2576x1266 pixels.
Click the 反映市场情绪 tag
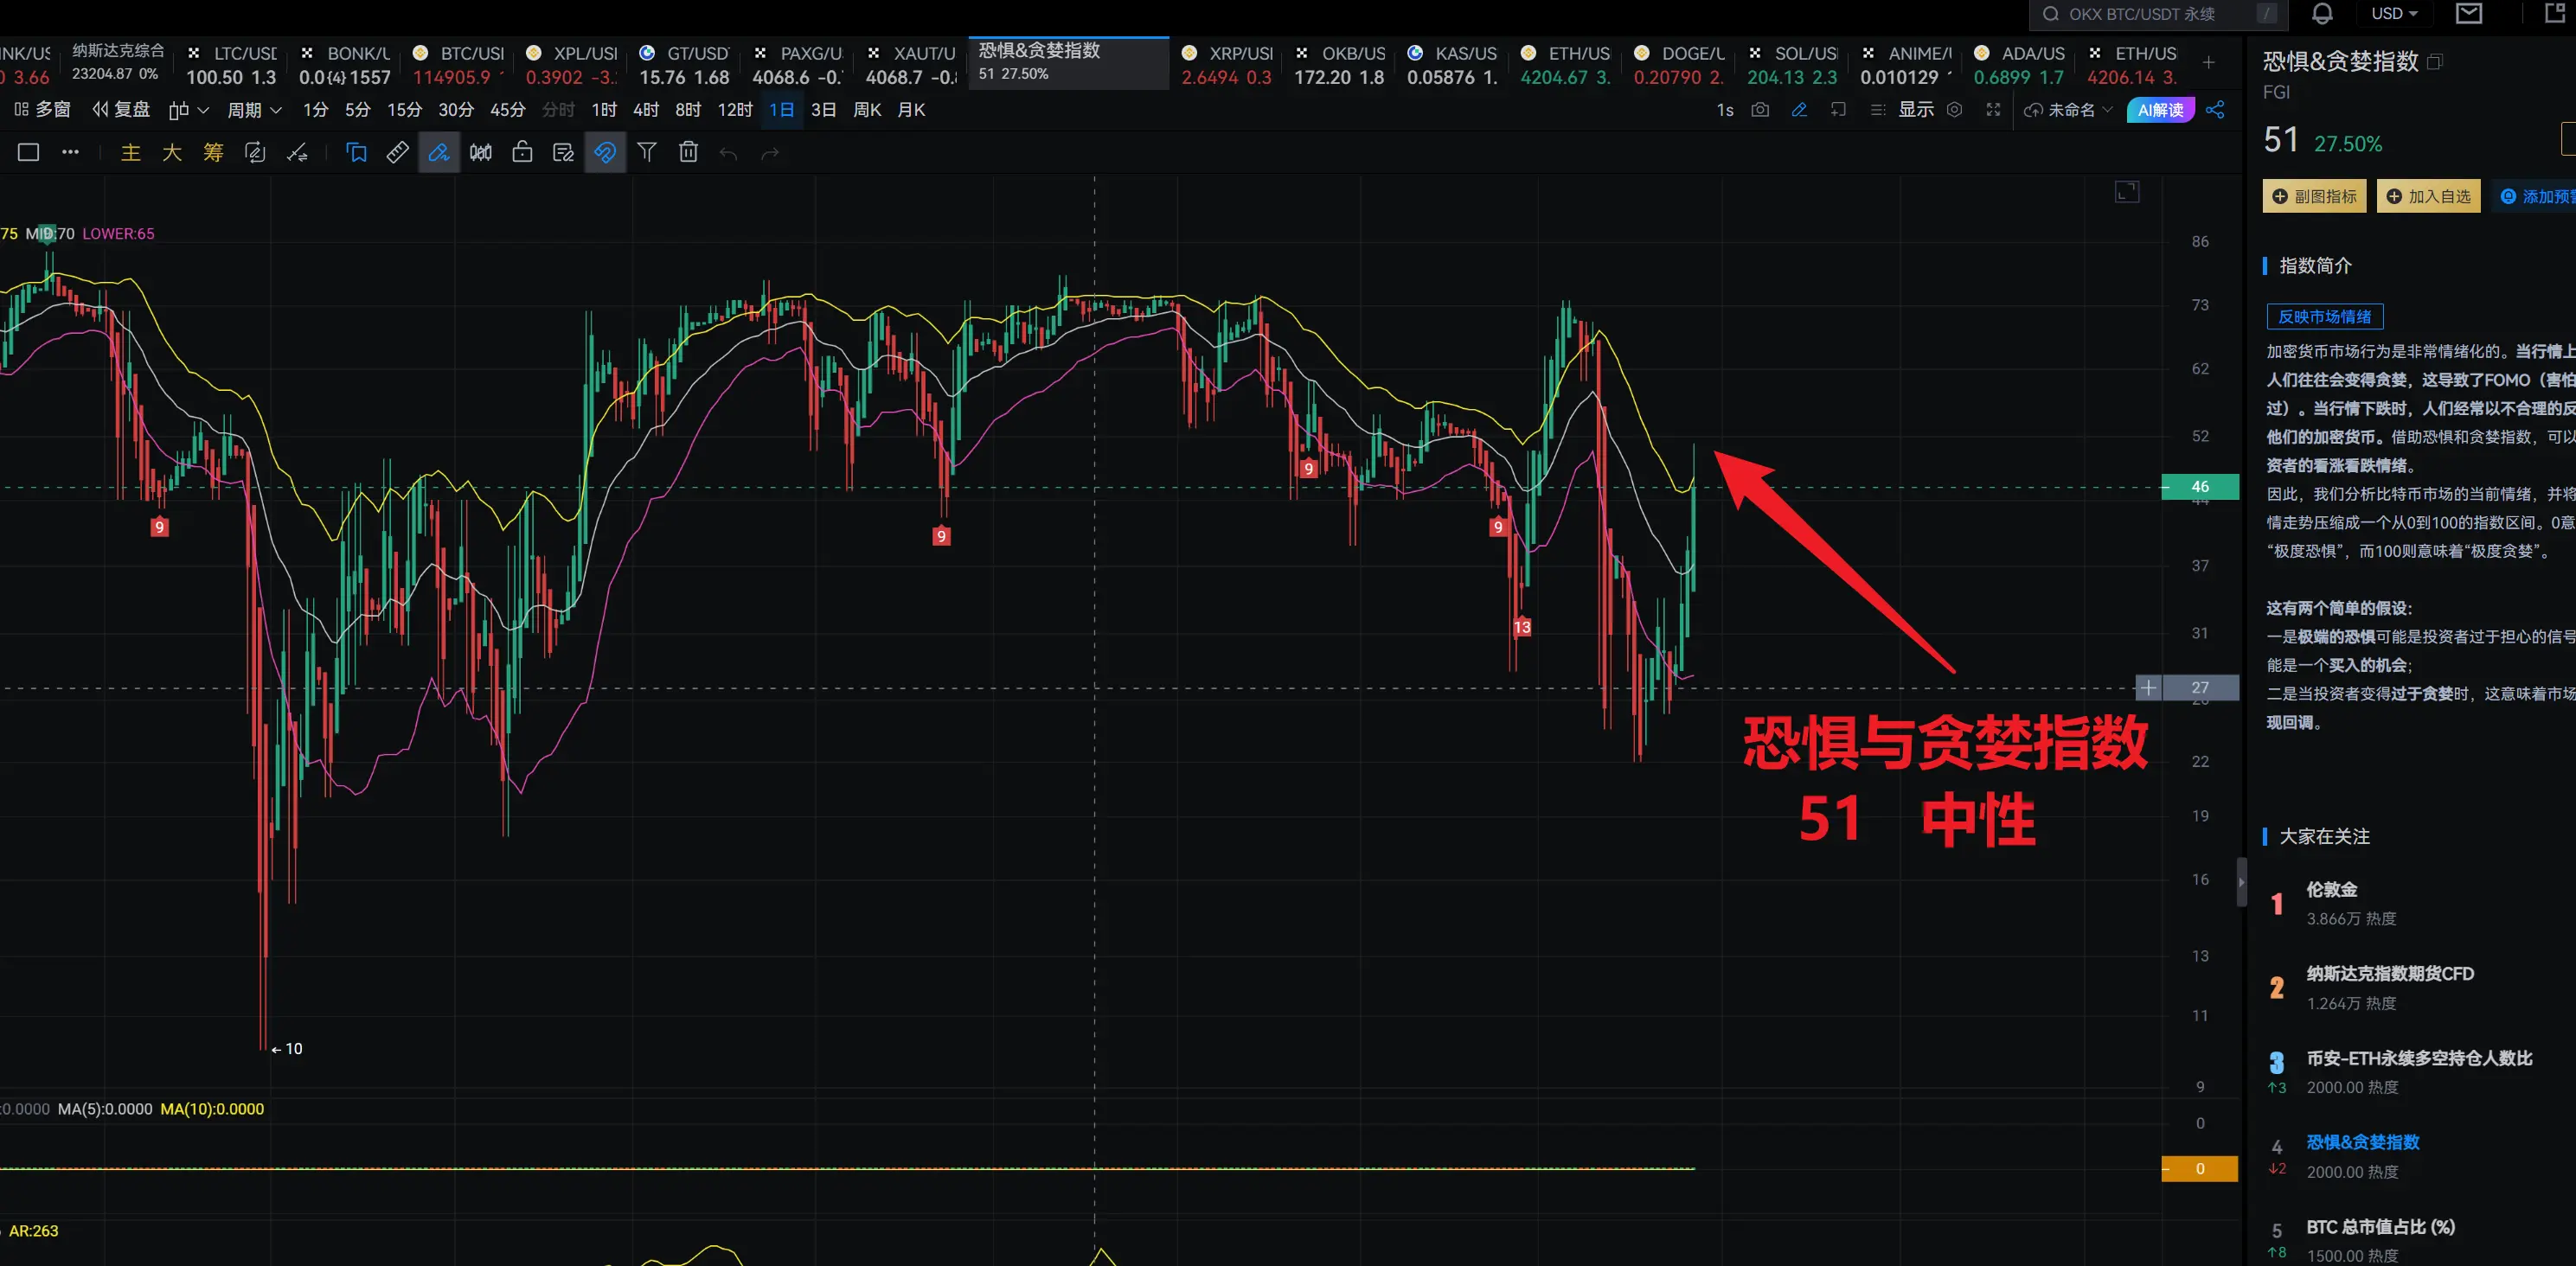2324,317
